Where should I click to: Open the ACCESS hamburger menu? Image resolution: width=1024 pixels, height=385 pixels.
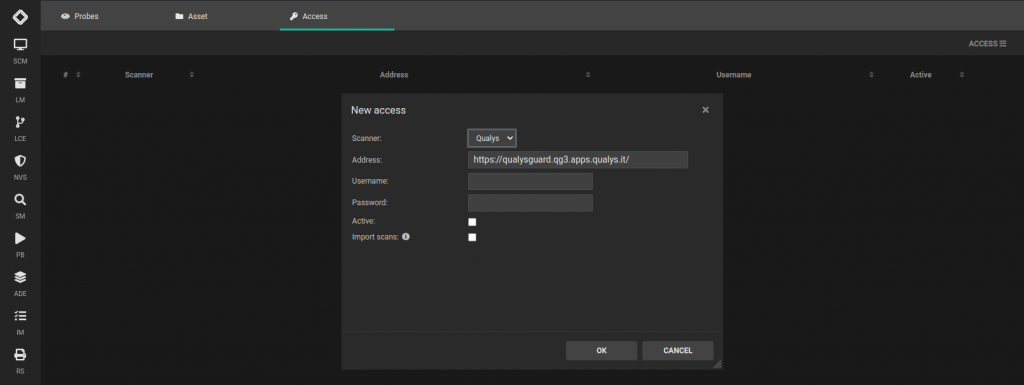tap(987, 44)
